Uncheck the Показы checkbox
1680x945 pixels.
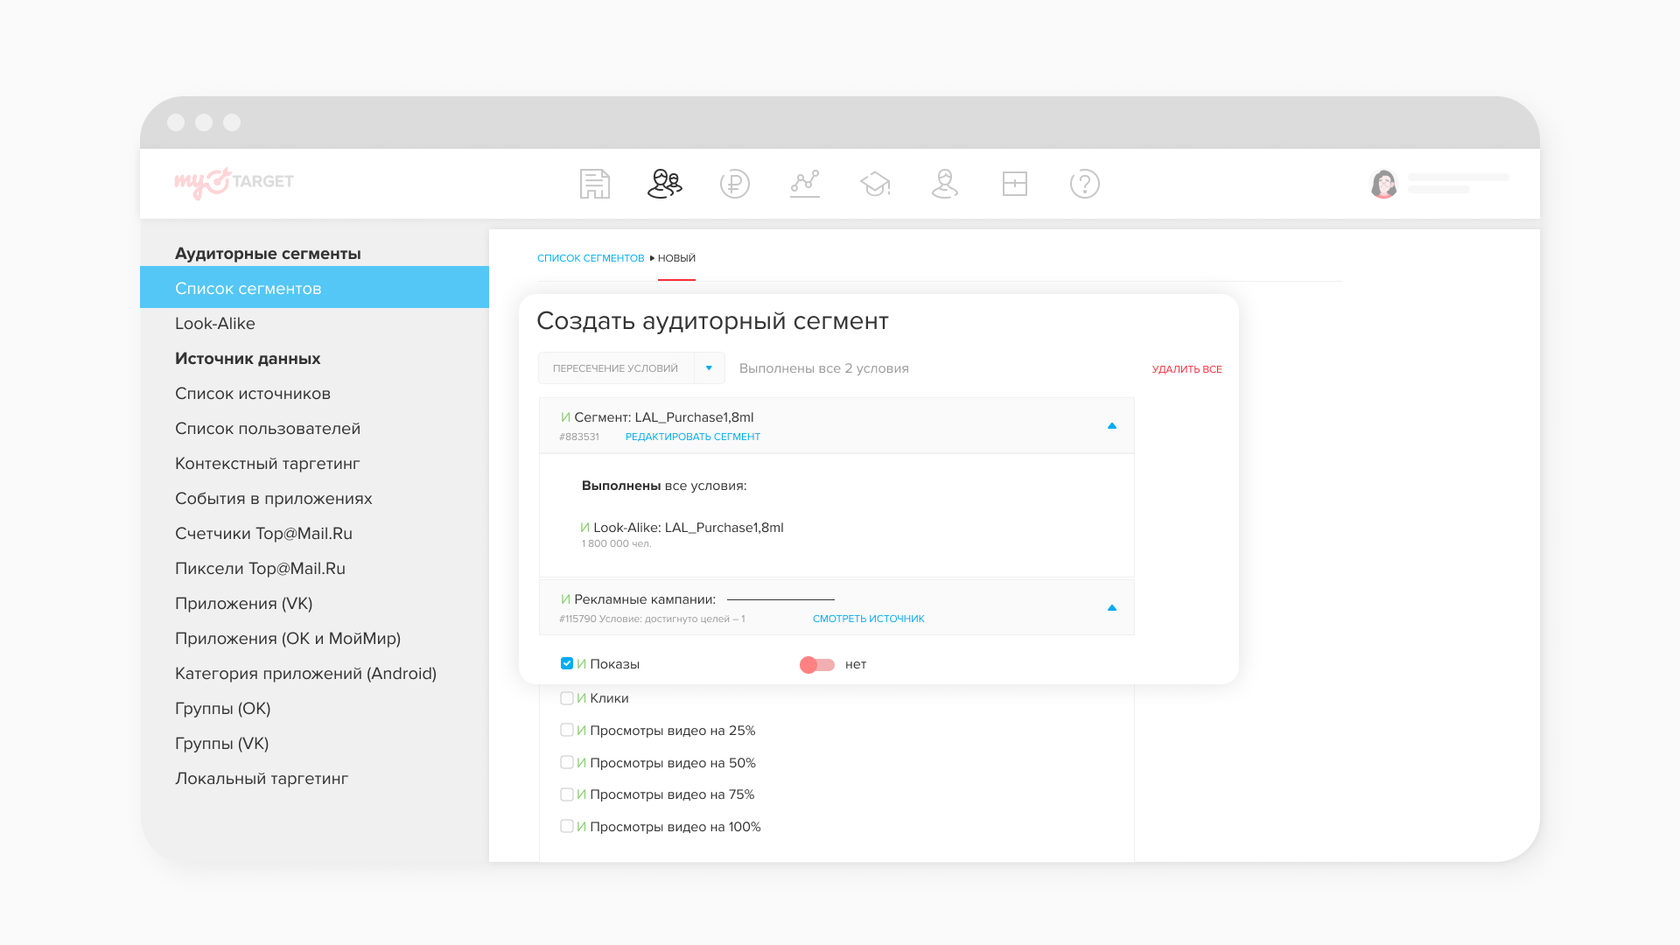pyautogui.click(x=567, y=664)
